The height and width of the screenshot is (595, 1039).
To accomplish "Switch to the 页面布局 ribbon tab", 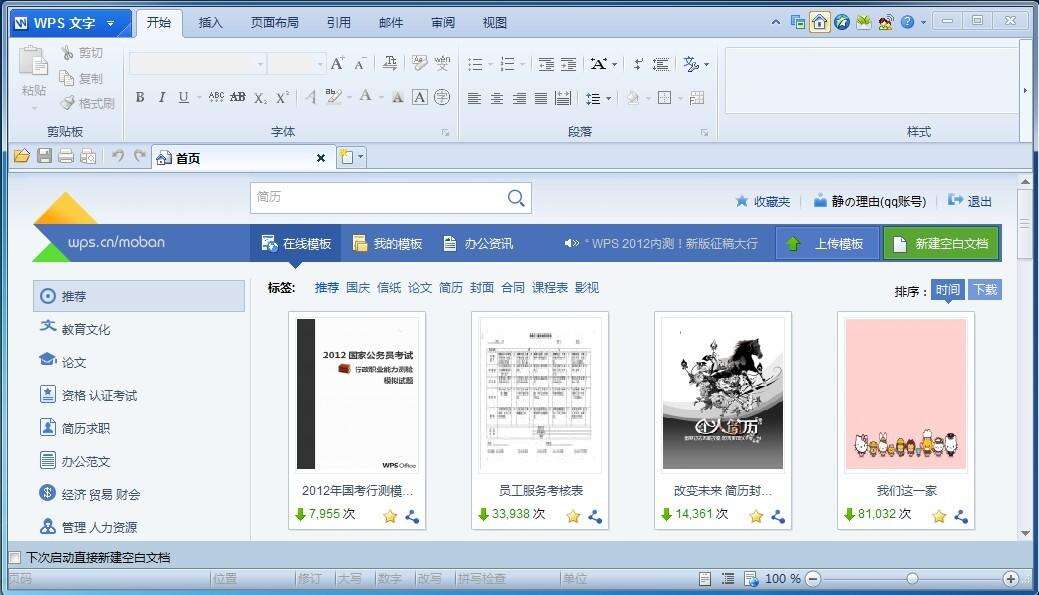I will 274,23.
